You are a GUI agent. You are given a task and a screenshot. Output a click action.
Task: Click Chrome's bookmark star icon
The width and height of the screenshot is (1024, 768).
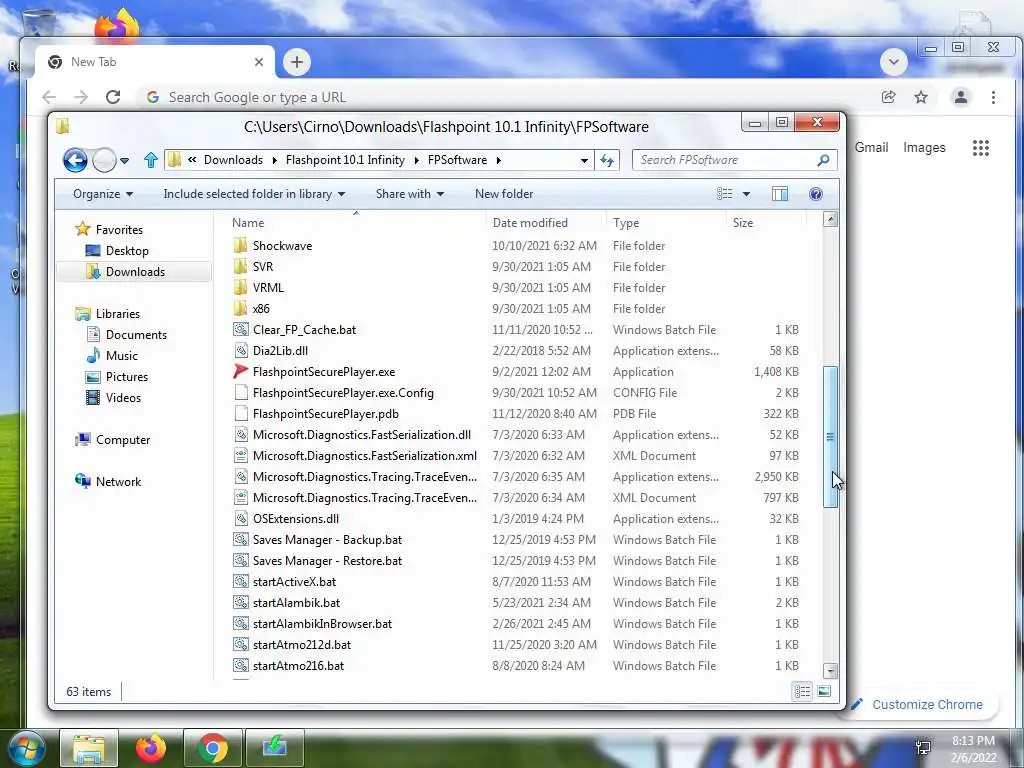coord(921,97)
